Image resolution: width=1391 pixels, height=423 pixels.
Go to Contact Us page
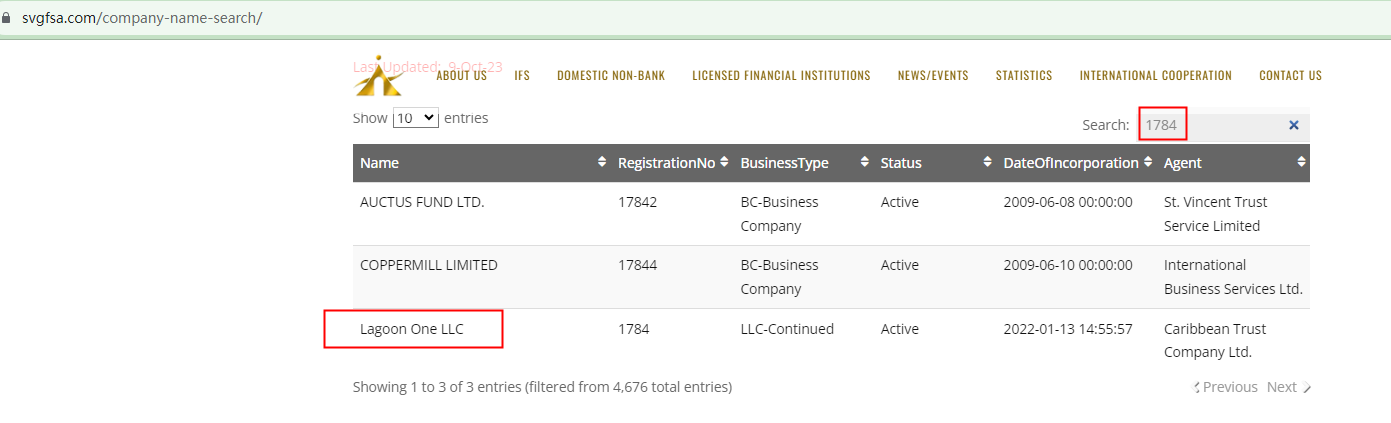pos(1290,75)
